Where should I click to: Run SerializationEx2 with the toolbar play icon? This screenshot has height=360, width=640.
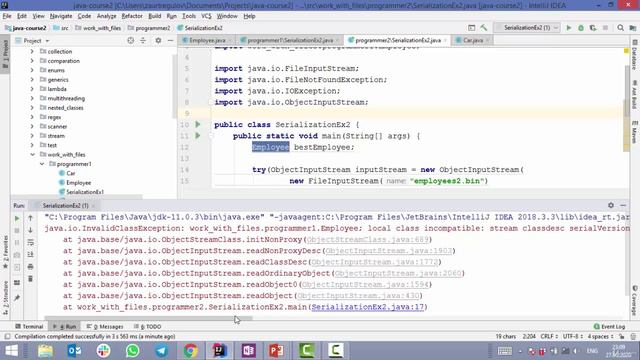[569, 28]
